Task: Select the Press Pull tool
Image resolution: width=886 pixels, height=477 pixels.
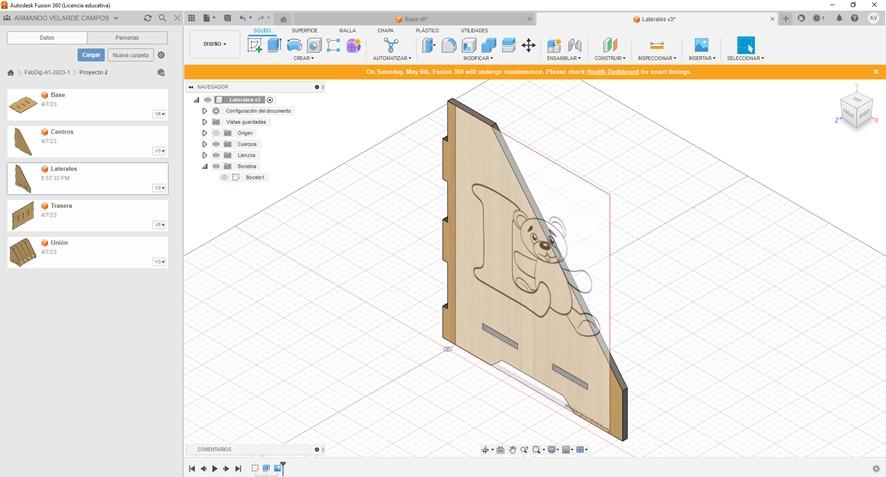Action: 429,45
